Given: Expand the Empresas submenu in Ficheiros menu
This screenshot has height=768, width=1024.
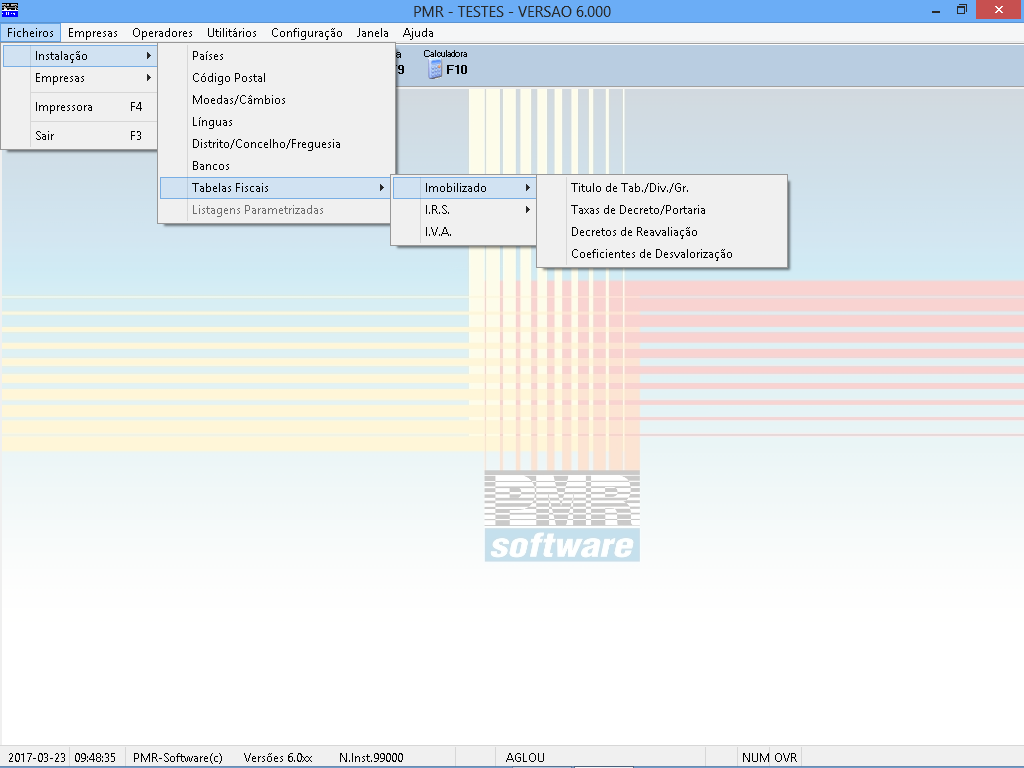Looking at the screenshot, I should [x=80, y=78].
